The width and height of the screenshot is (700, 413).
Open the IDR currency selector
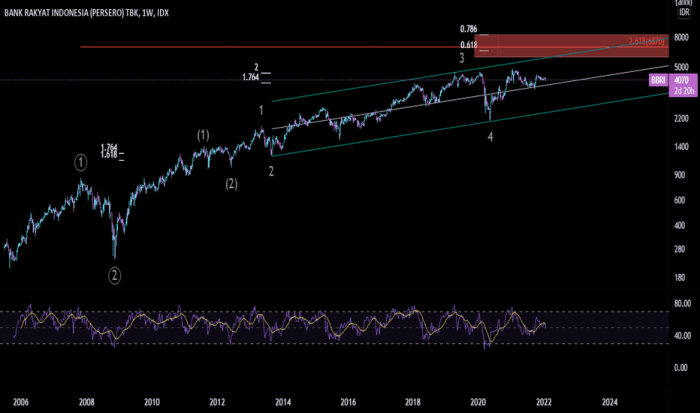click(684, 12)
